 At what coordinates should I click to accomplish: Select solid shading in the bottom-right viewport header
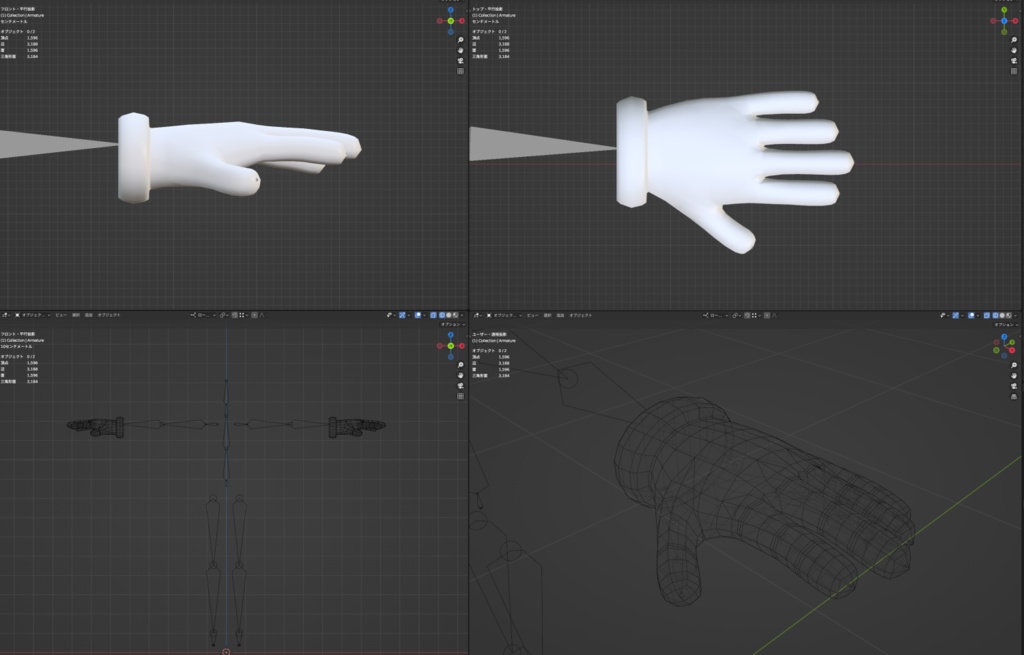(x=1002, y=315)
